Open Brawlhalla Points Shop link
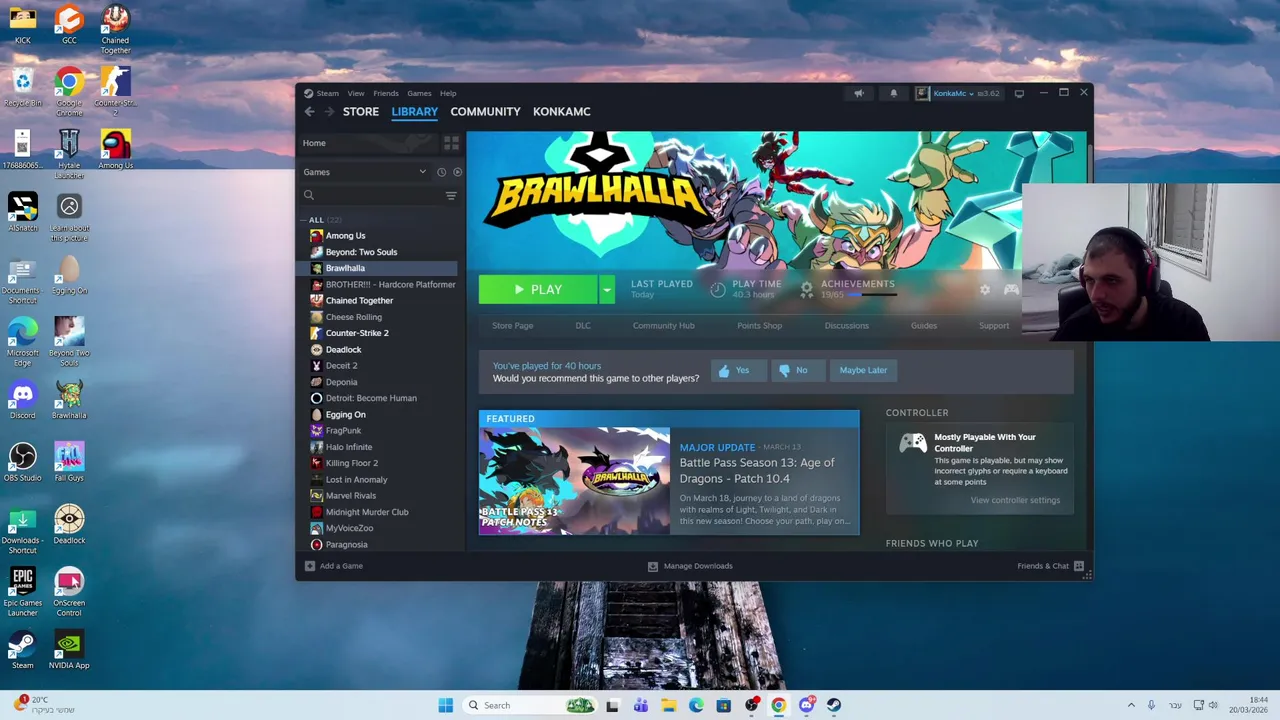1280x720 pixels. 759,326
